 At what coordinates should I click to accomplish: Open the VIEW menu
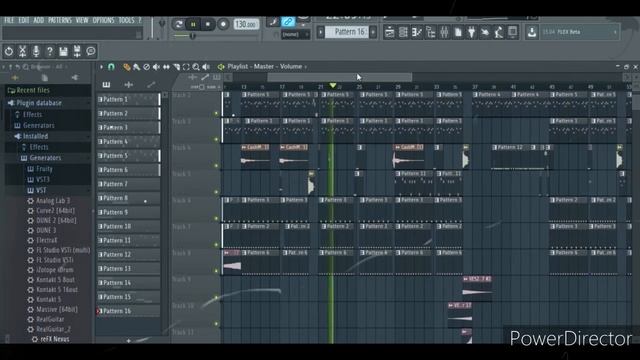point(82,20)
